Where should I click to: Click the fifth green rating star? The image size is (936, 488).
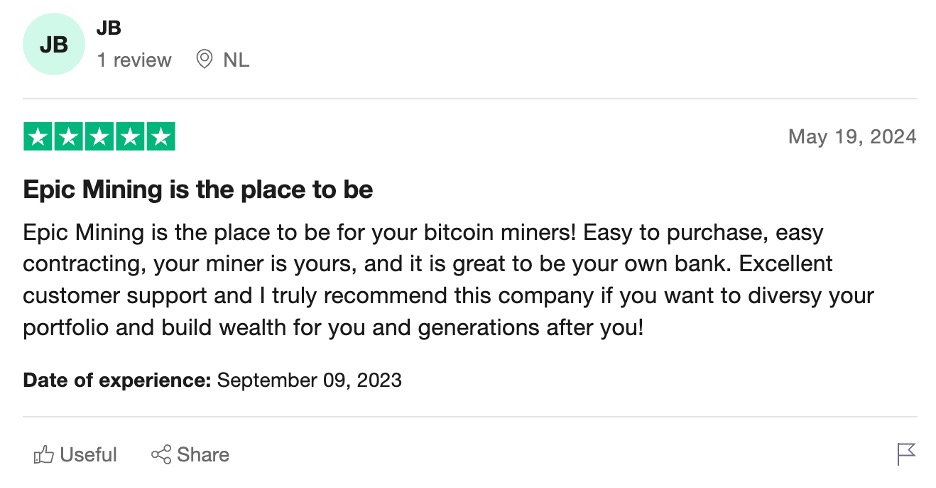(x=160, y=137)
